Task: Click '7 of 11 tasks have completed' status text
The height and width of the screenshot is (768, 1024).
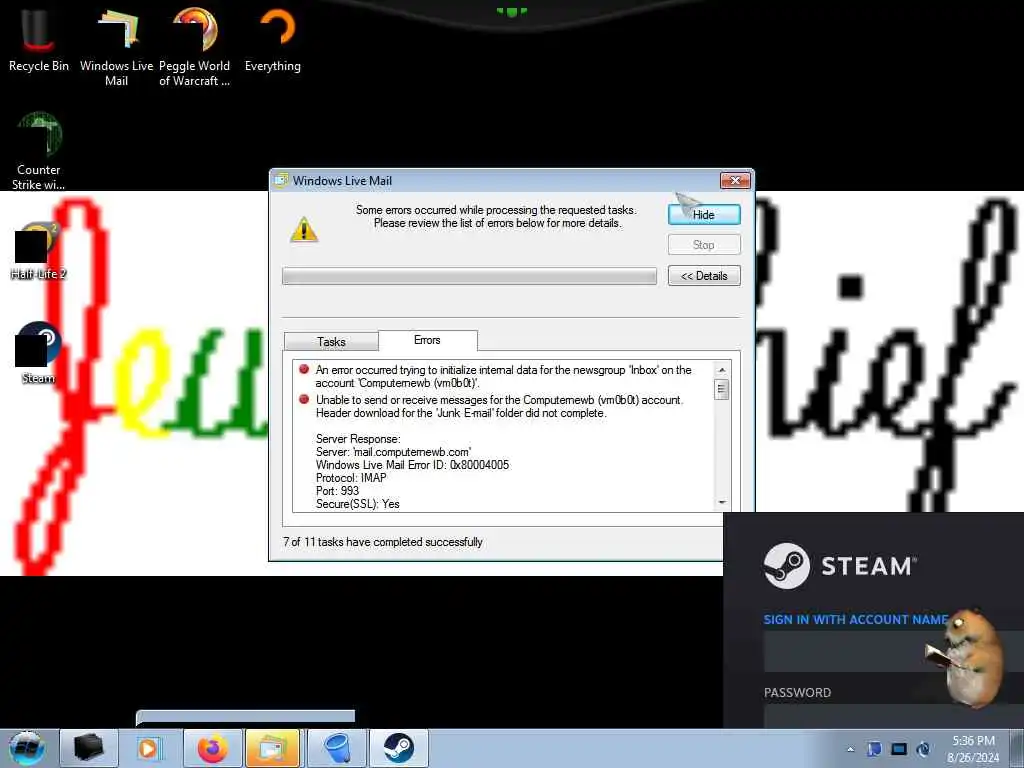Action: click(383, 542)
